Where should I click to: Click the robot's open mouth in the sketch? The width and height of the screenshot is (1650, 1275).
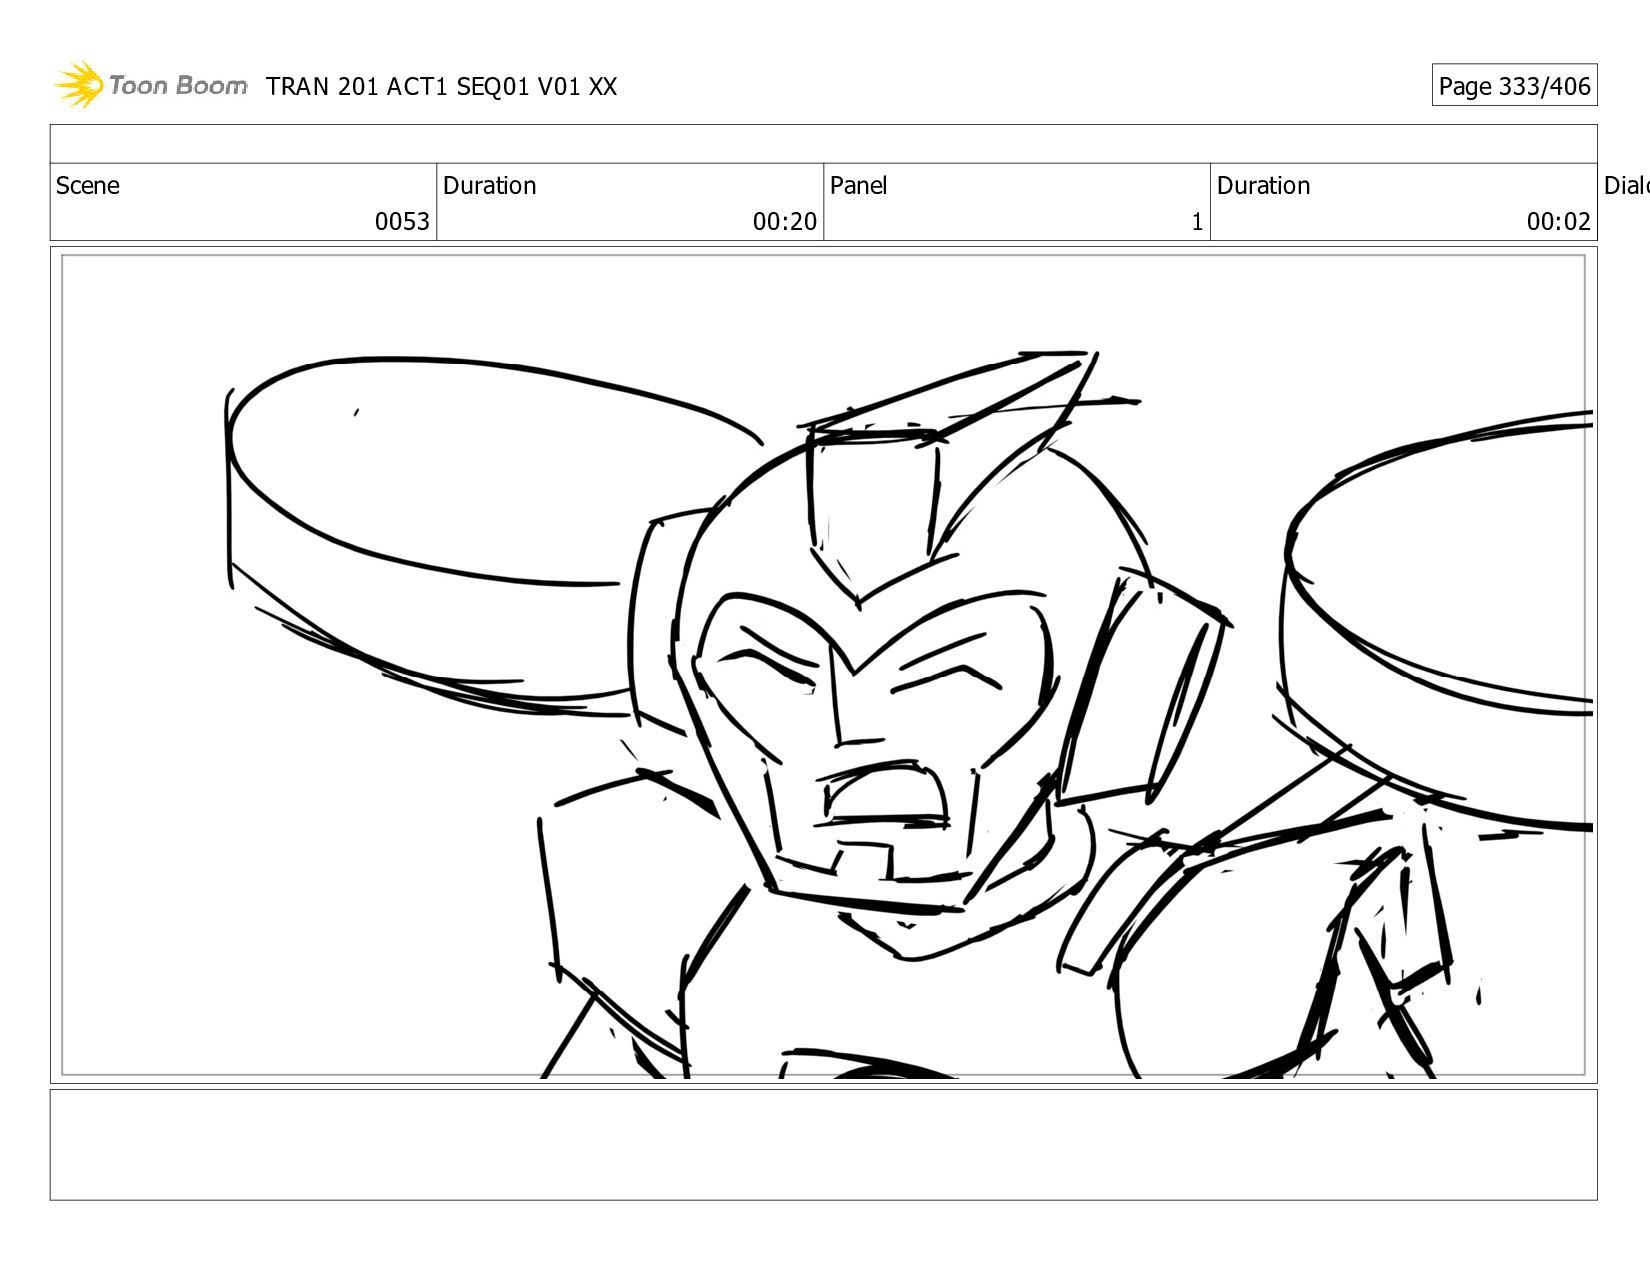(x=885, y=795)
